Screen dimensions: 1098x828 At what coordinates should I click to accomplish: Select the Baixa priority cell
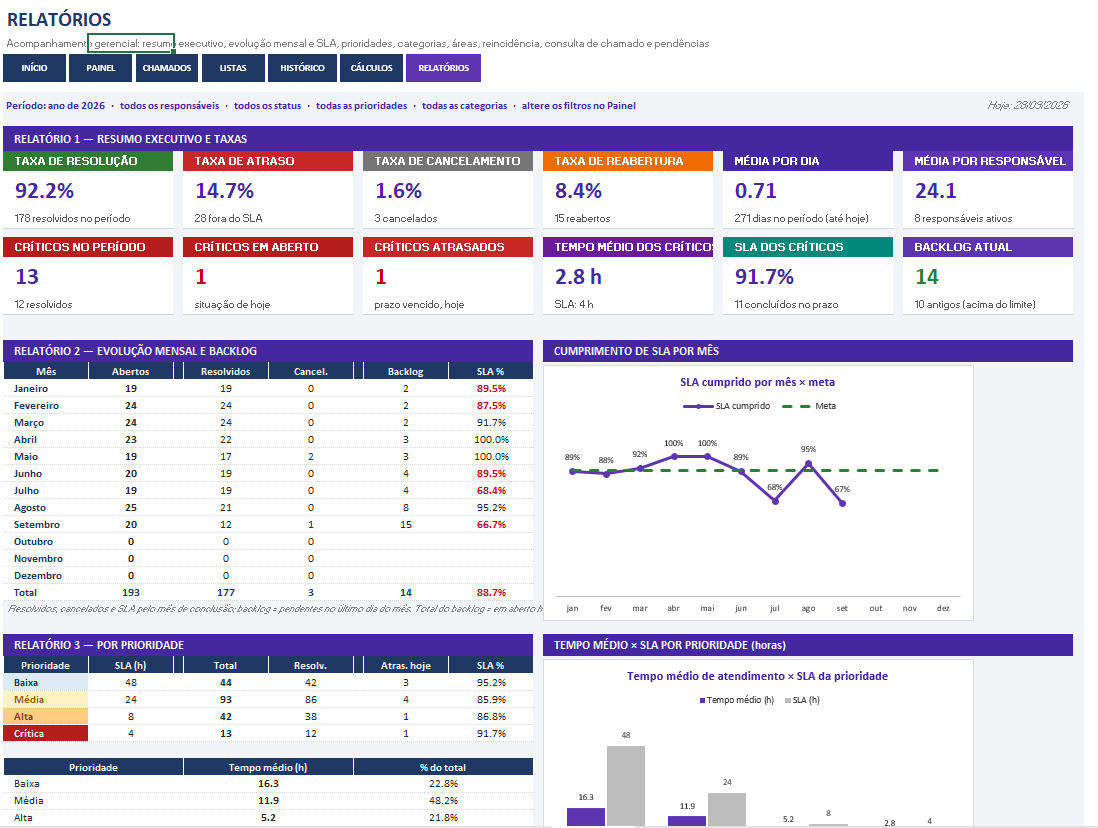point(46,682)
